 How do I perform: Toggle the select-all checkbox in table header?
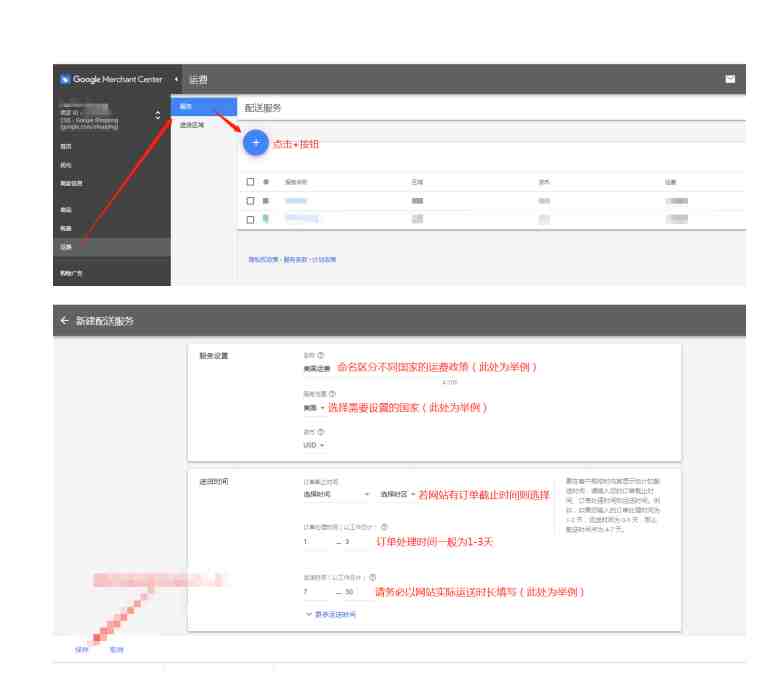tap(250, 182)
